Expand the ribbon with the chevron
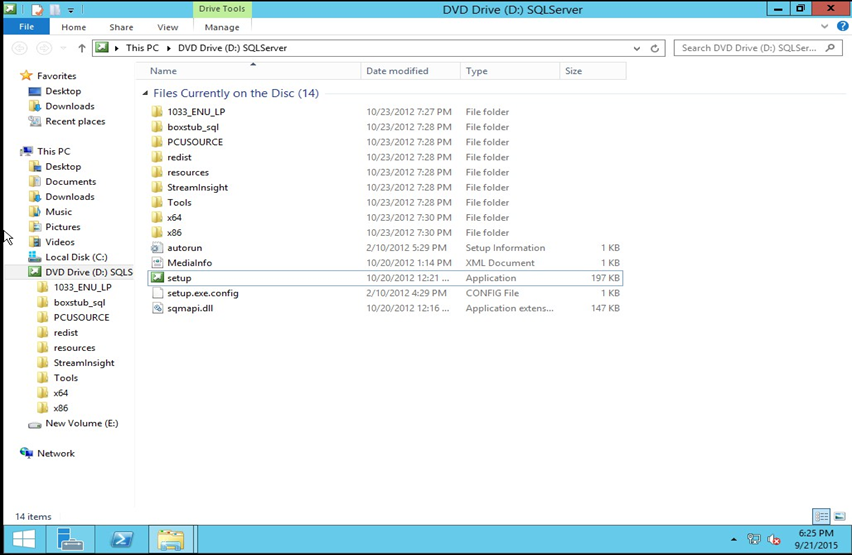Viewport: 852px width, 555px height. coord(826,27)
